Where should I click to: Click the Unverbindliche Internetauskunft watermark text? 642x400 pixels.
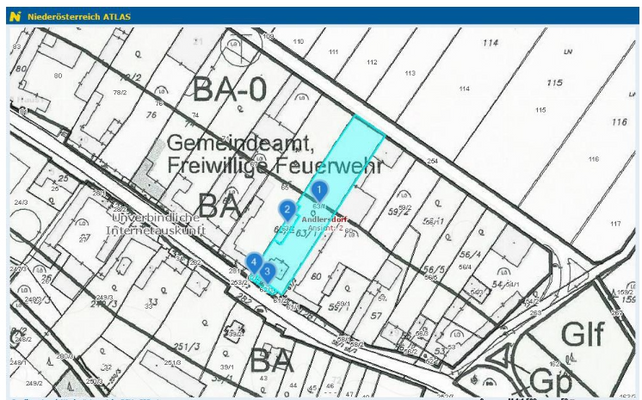tap(161, 223)
